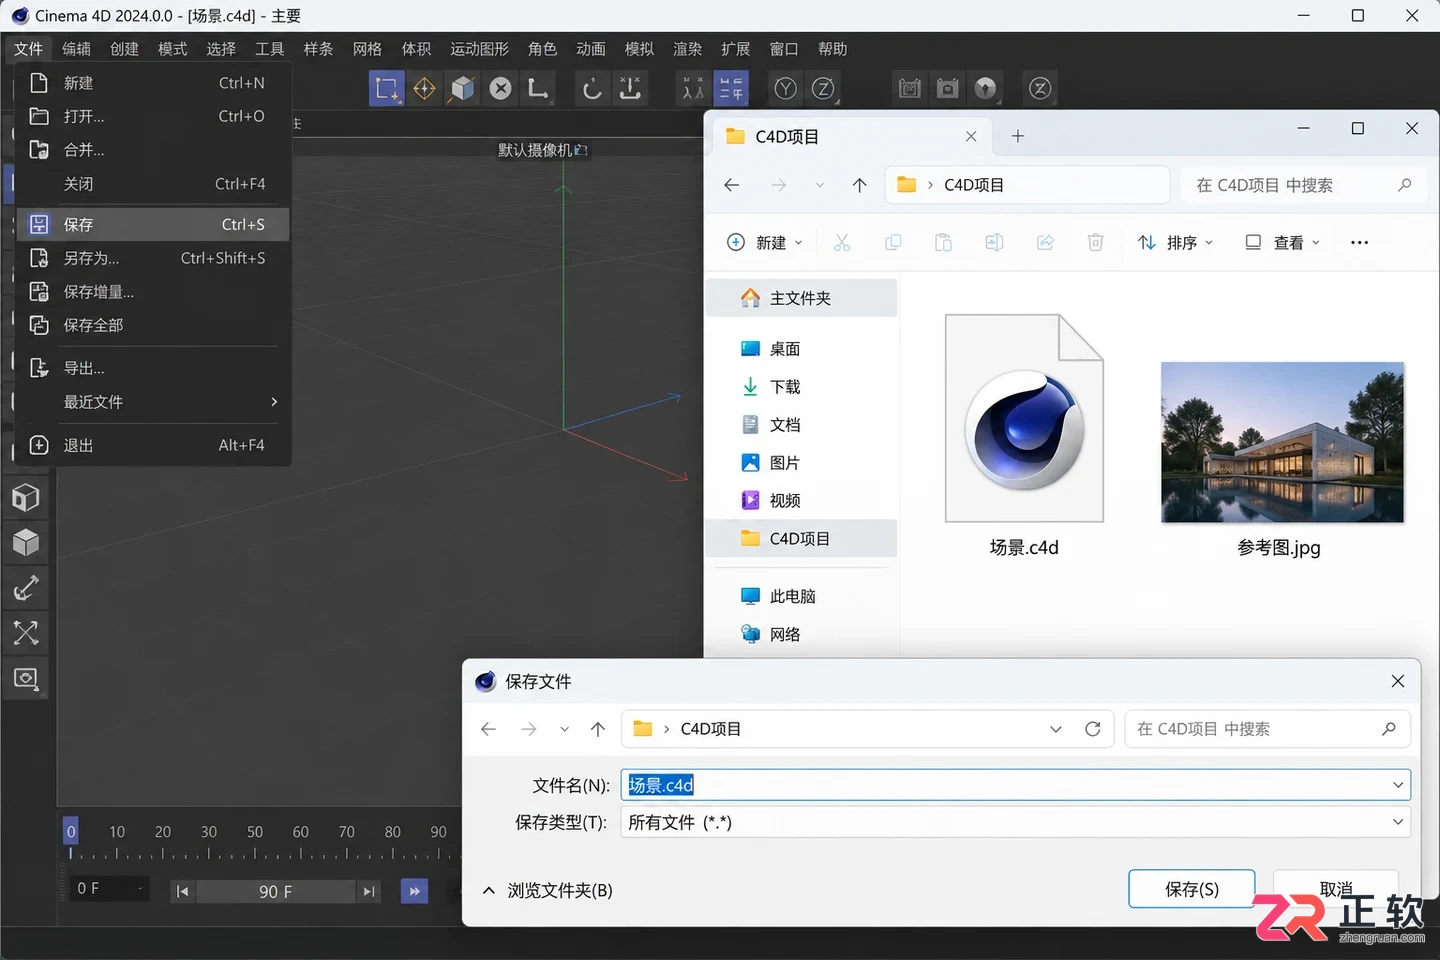Click the blue fast-forward timeline button
Screen dimensions: 1440x960
(414, 891)
